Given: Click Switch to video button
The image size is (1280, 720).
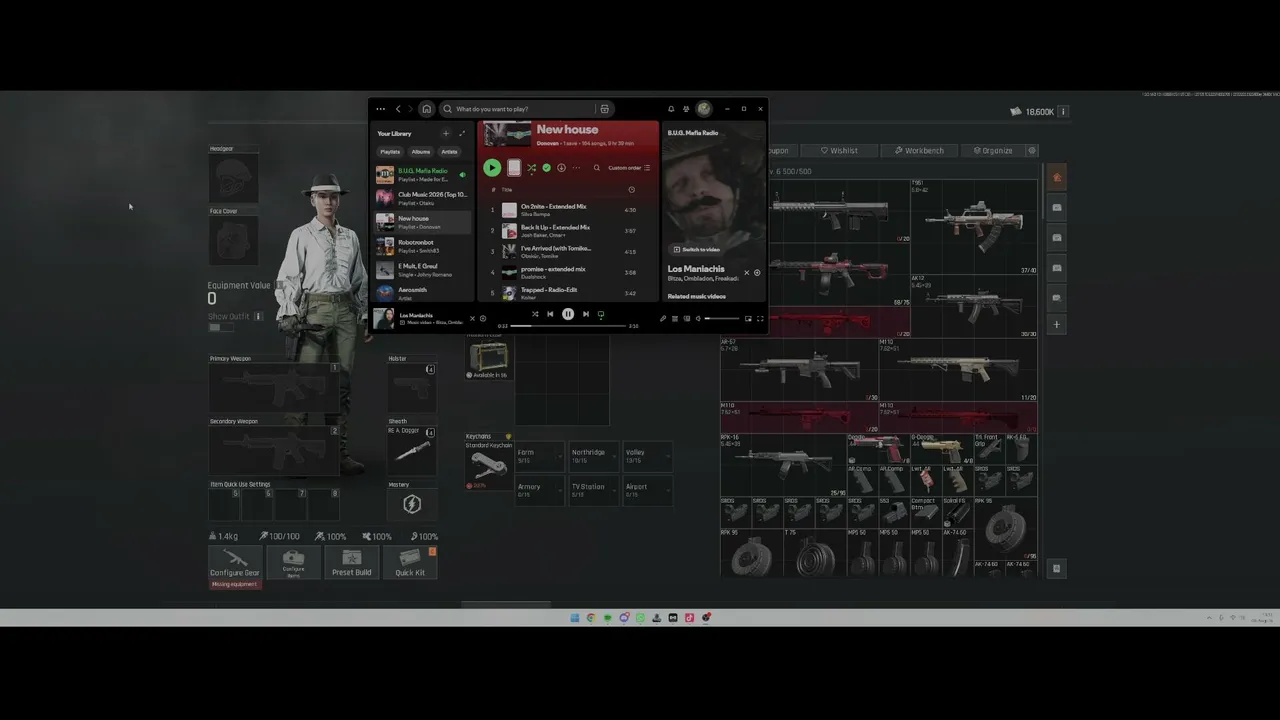Looking at the screenshot, I should (x=696, y=249).
